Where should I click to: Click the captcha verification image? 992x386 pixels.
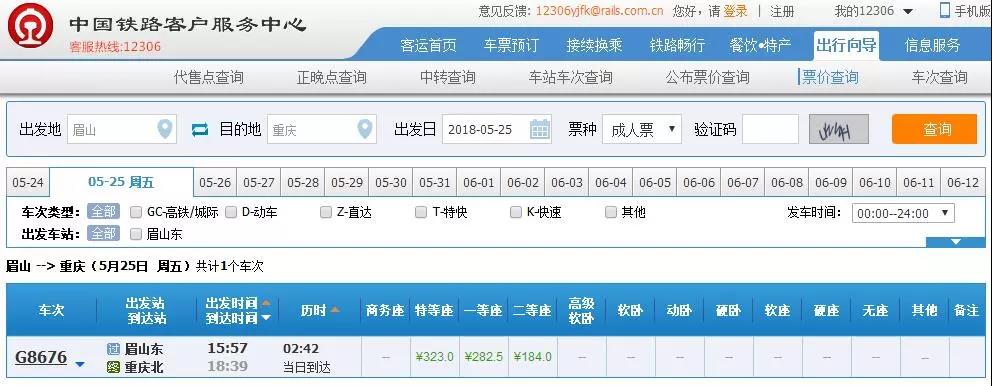tap(838, 129)
